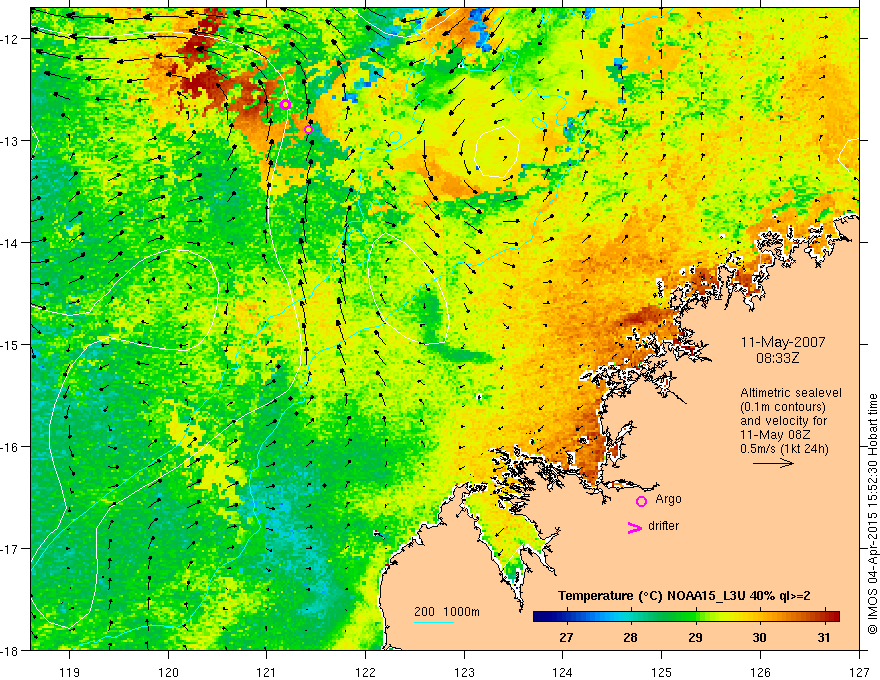Viewport: 880px width, 680px height.
Task: Click the 28 value on temperature scale
Action: 630,638
